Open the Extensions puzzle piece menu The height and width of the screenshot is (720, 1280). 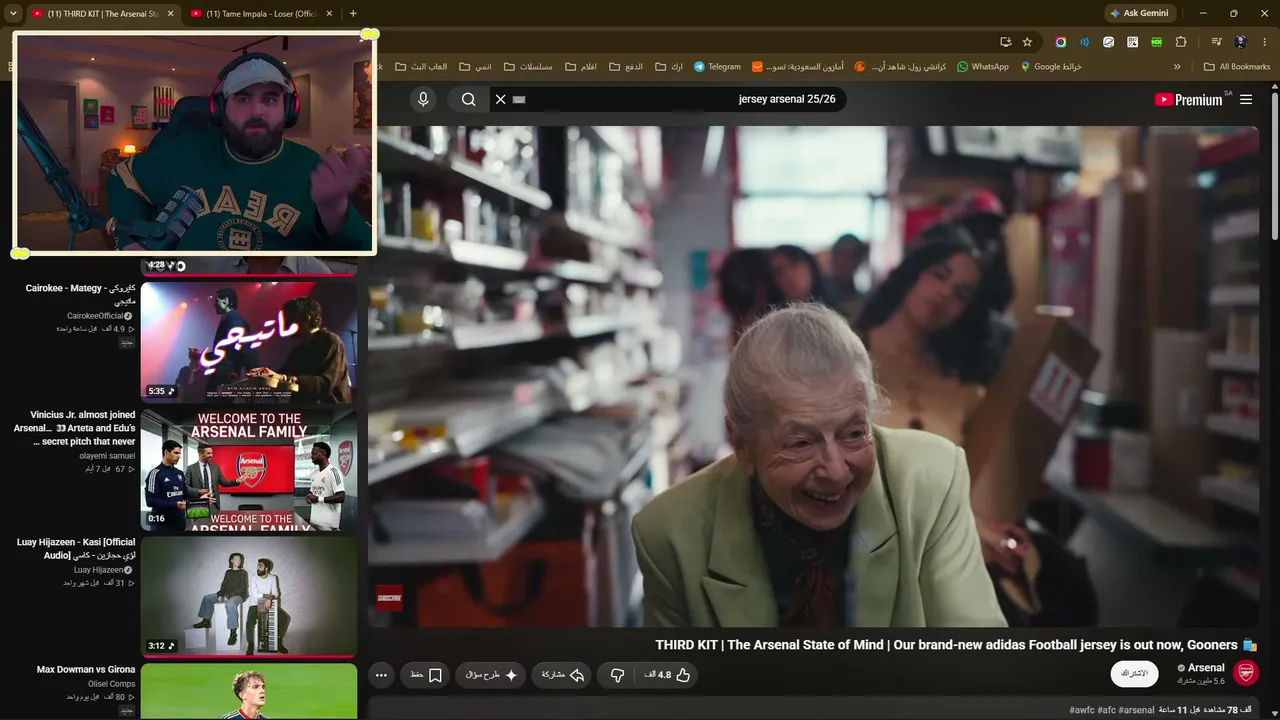1181,42
